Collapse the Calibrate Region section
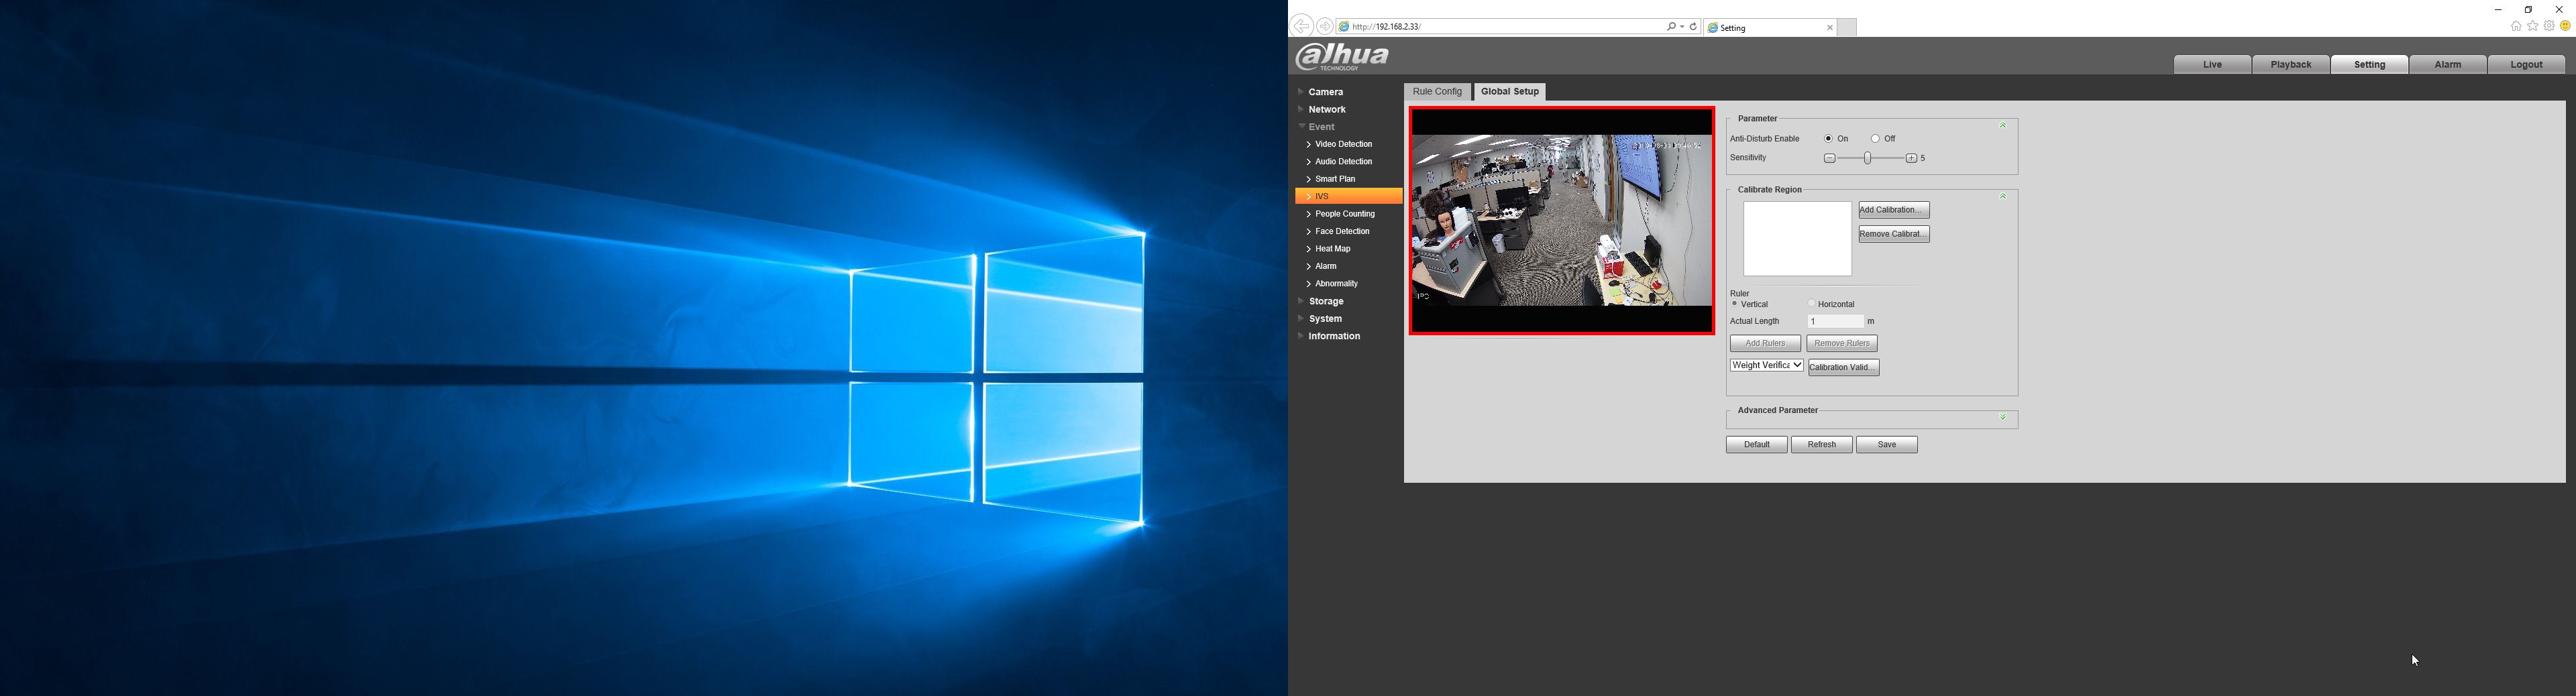The height and width of the screenshot is (696, 2576). pos(2003,197)
